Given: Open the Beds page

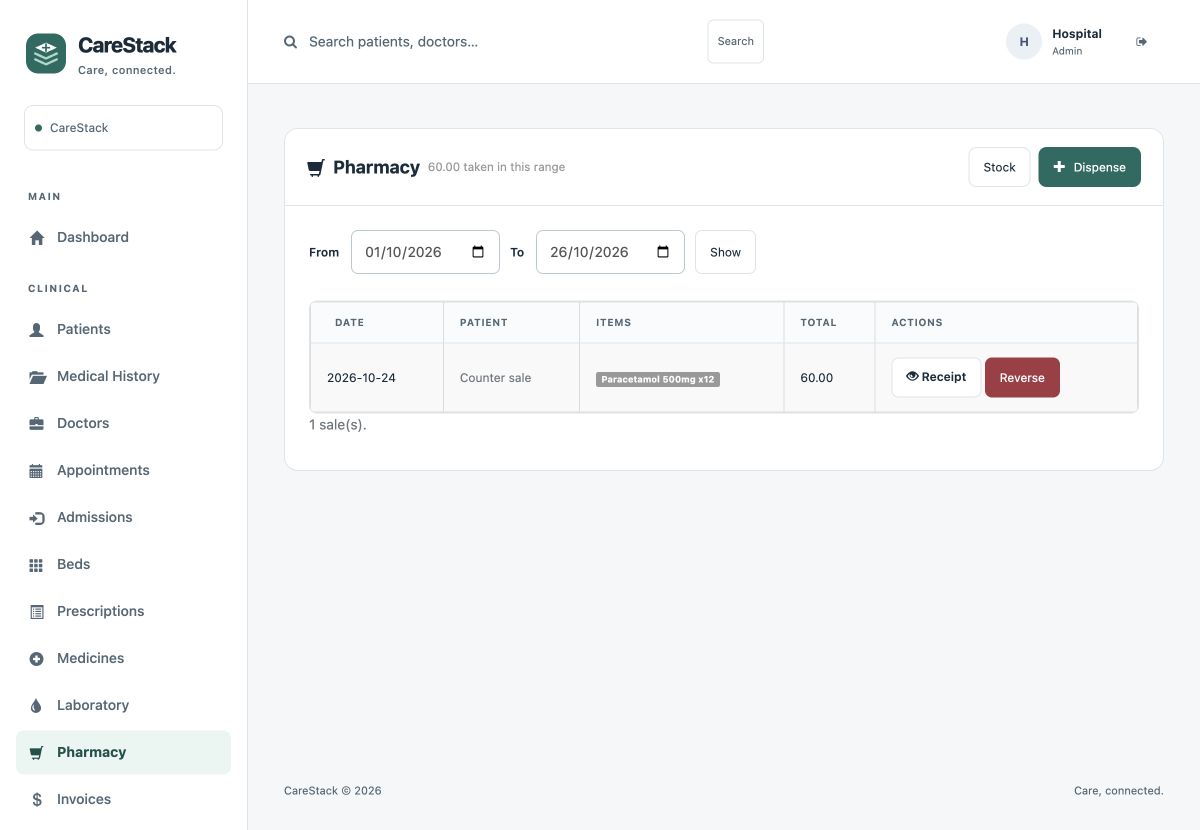Looking at the screenshot, I should [123, 564].
